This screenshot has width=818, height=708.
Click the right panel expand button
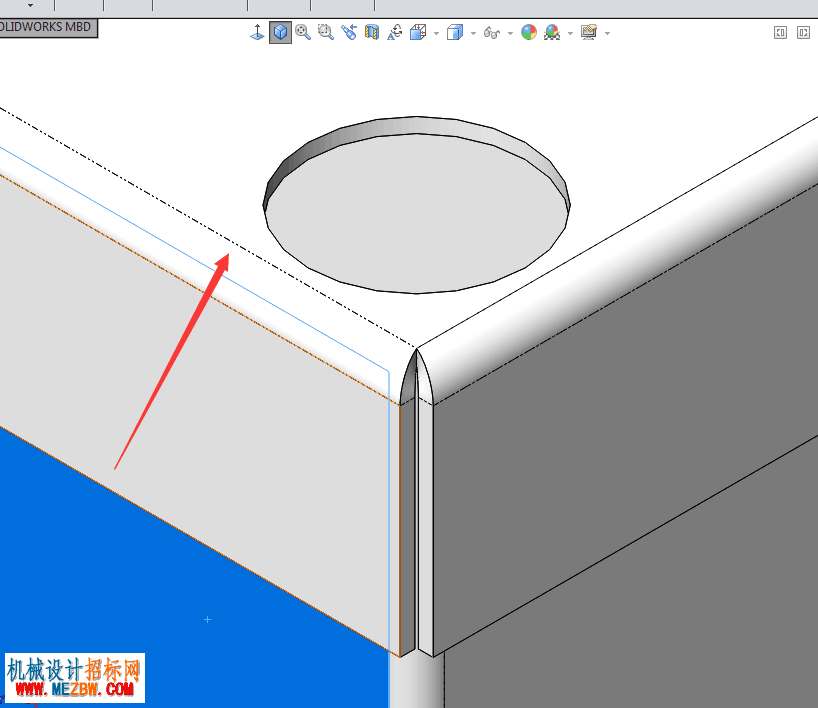803,33
